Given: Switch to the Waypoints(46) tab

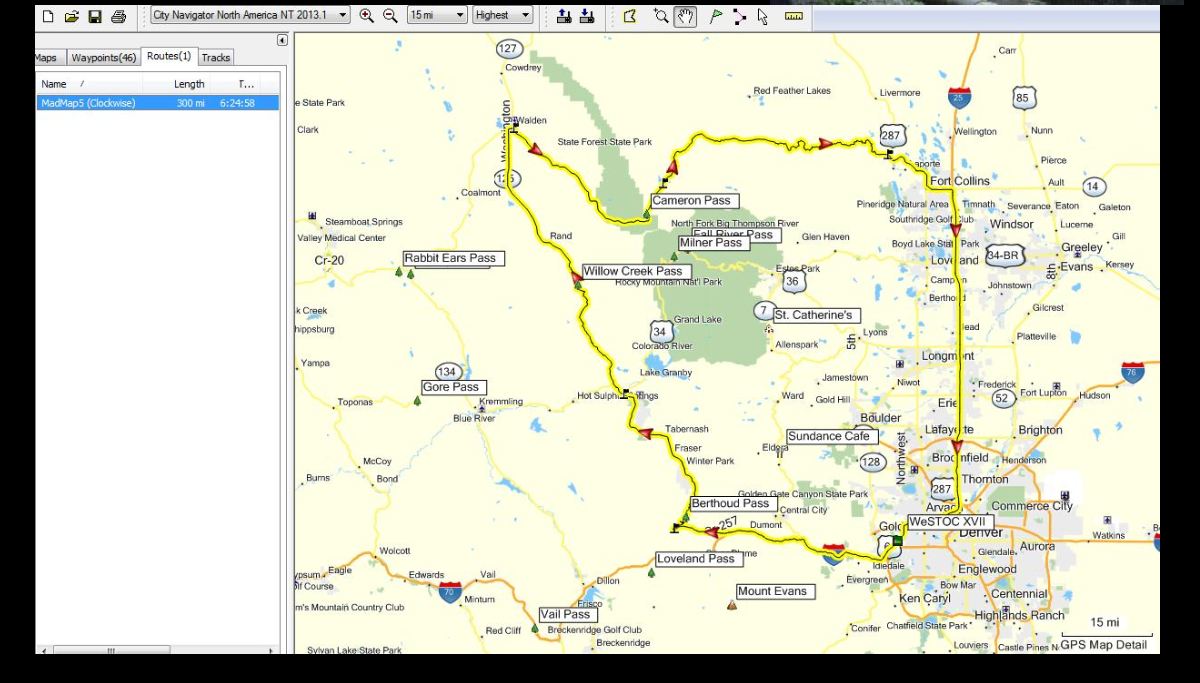Looking at the screenshot, I should (103, 58).
